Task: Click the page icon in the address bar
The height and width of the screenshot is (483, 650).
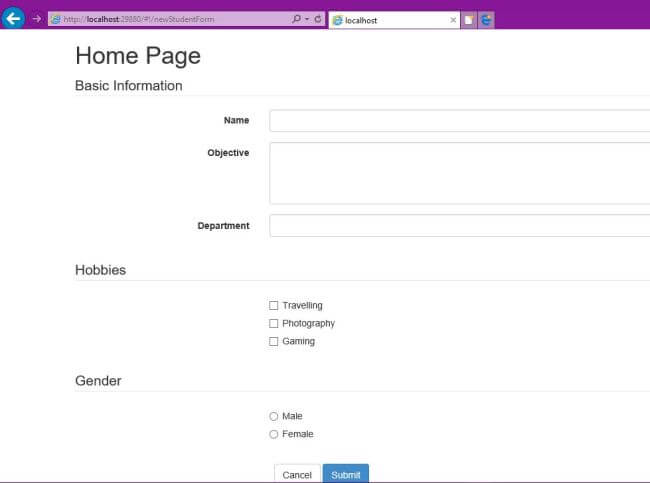Action: tap(56, 19)
